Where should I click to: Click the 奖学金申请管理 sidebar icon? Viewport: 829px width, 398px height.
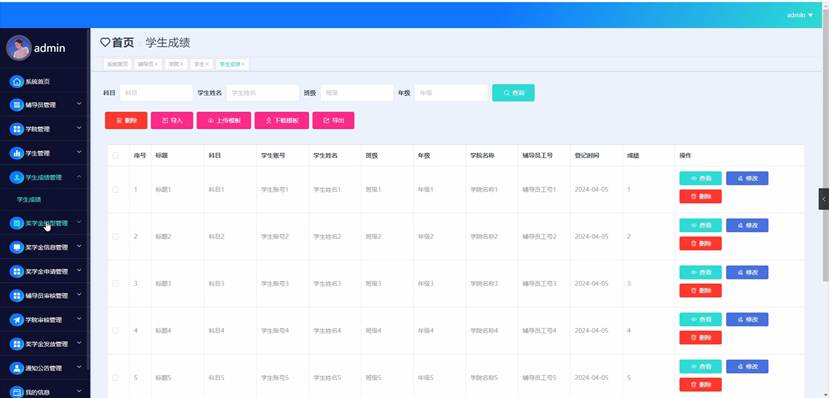(x=17, y=271)
